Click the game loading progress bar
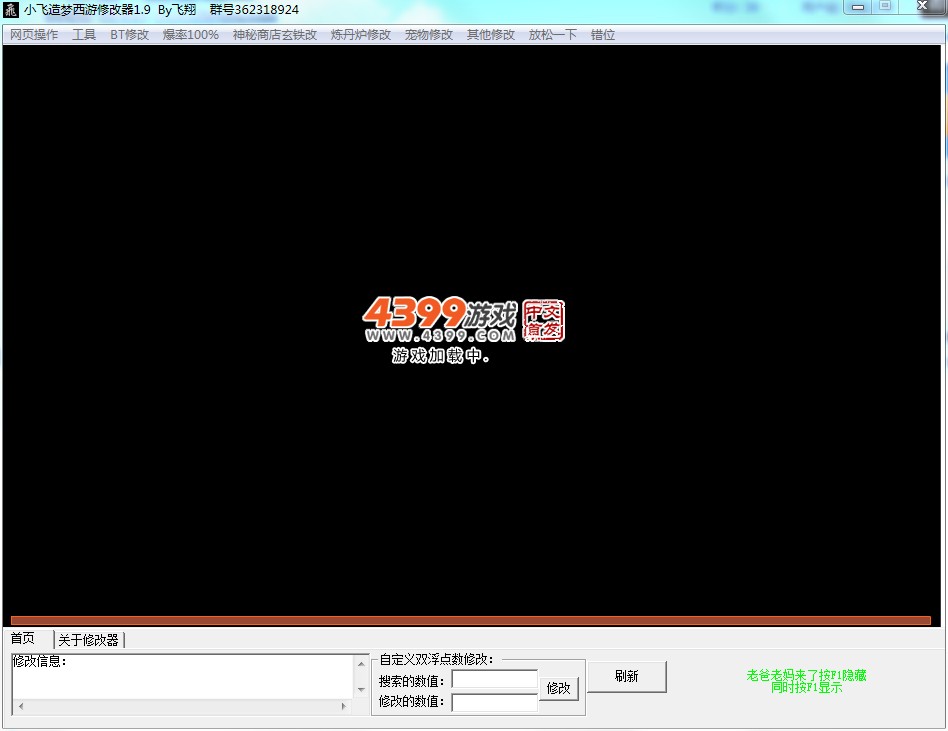This screenshot has height=731, width=948. tap(470, 620)
